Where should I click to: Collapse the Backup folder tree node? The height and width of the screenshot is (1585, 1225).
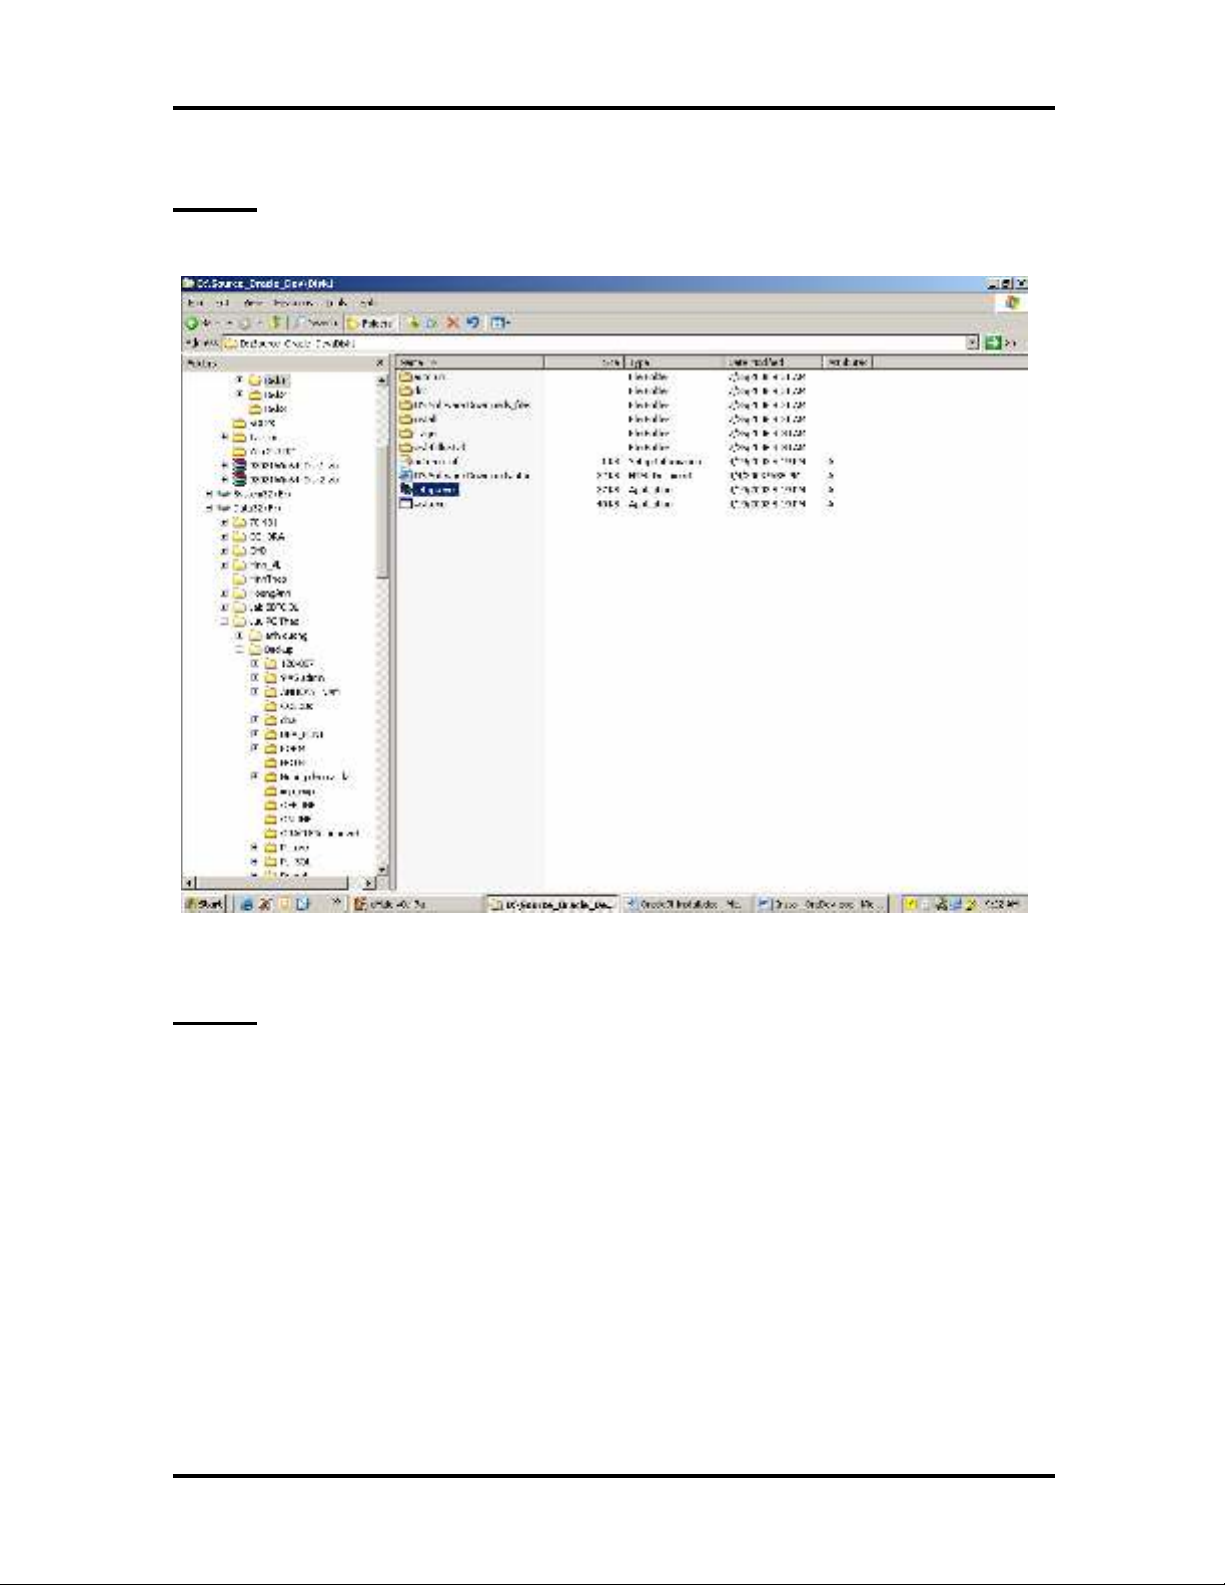pos(240,649)
